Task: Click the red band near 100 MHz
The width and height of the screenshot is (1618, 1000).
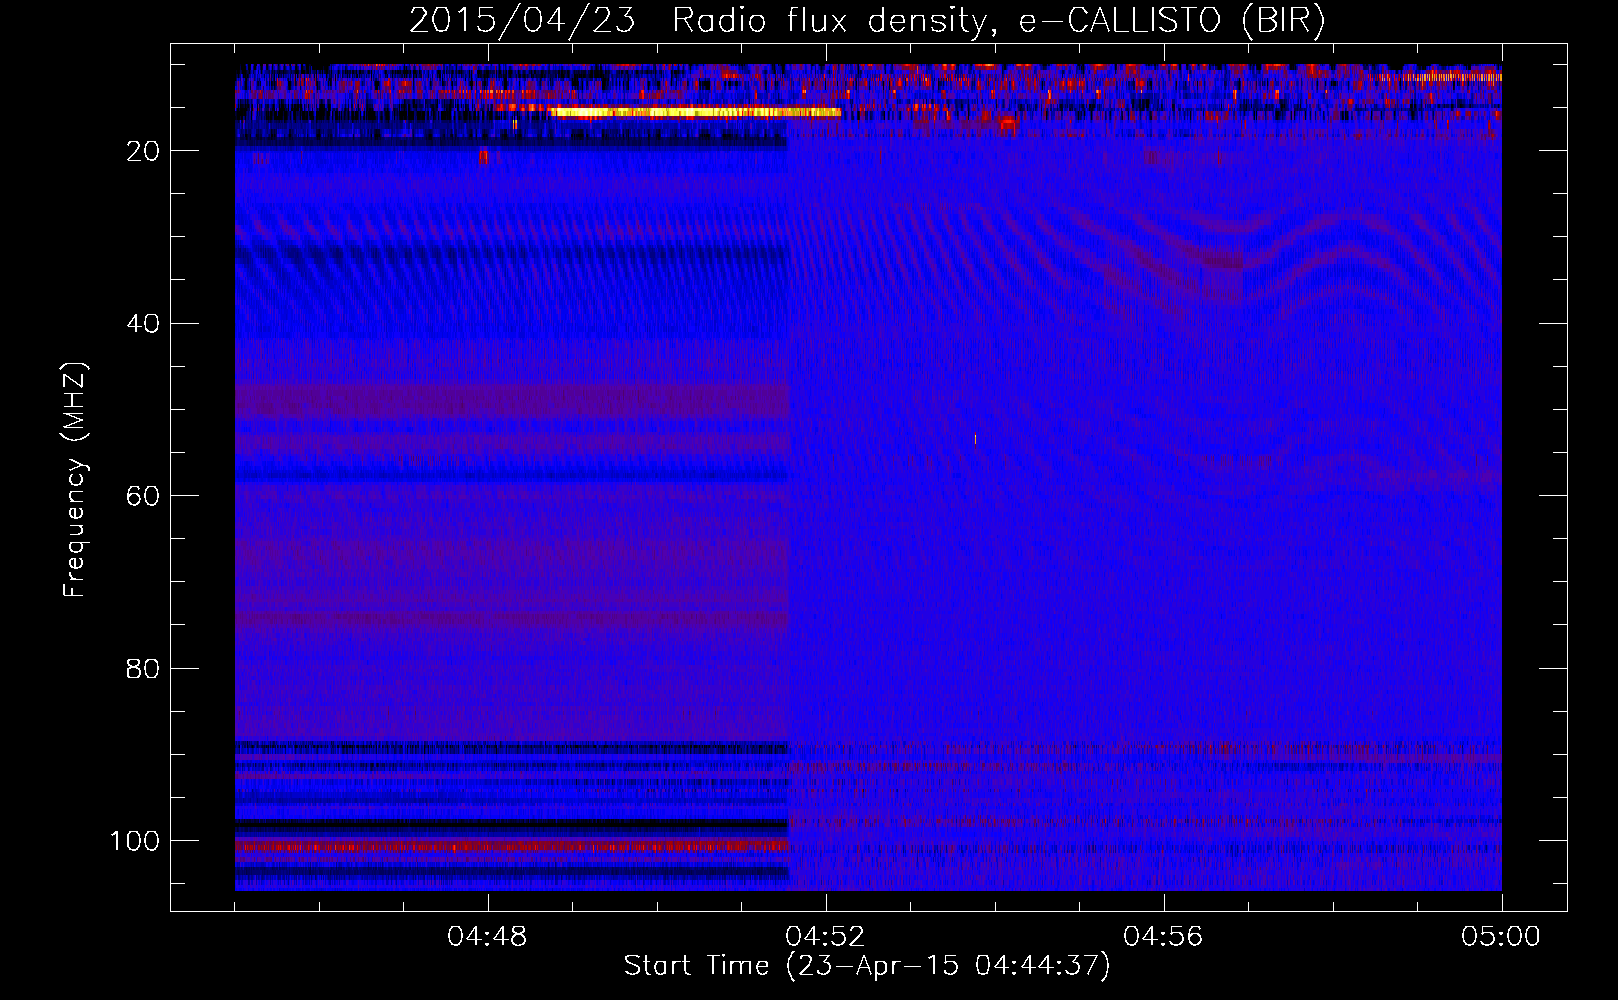Action: click(x=512, y=846)
